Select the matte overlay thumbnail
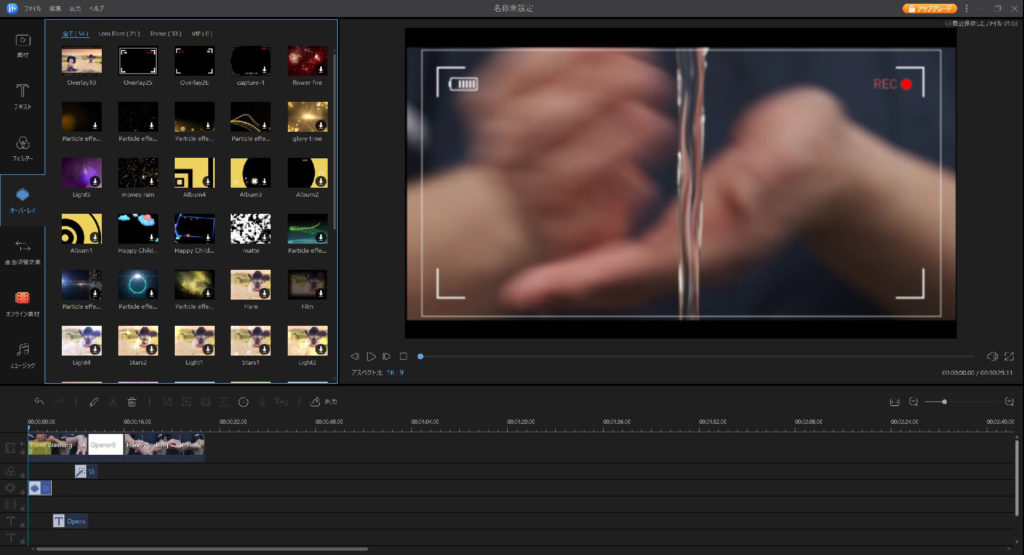 [251, 229]
